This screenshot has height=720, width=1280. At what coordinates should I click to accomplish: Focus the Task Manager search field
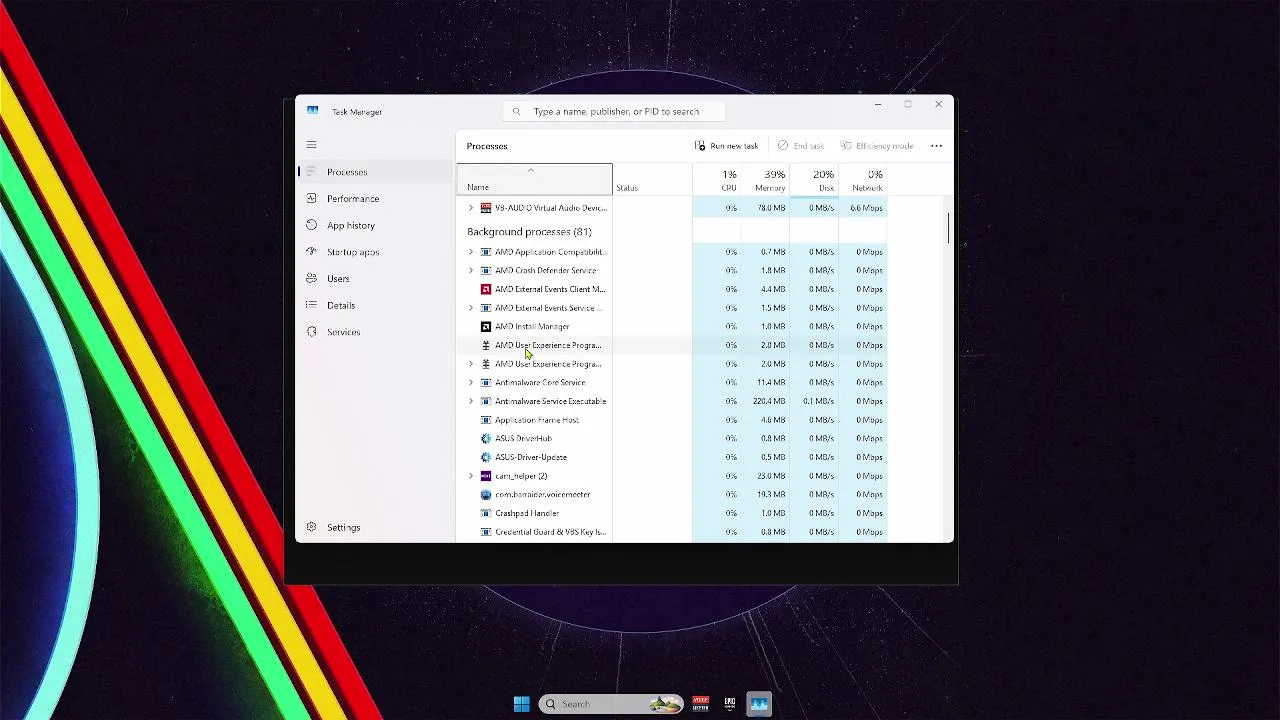pos(614,112)
